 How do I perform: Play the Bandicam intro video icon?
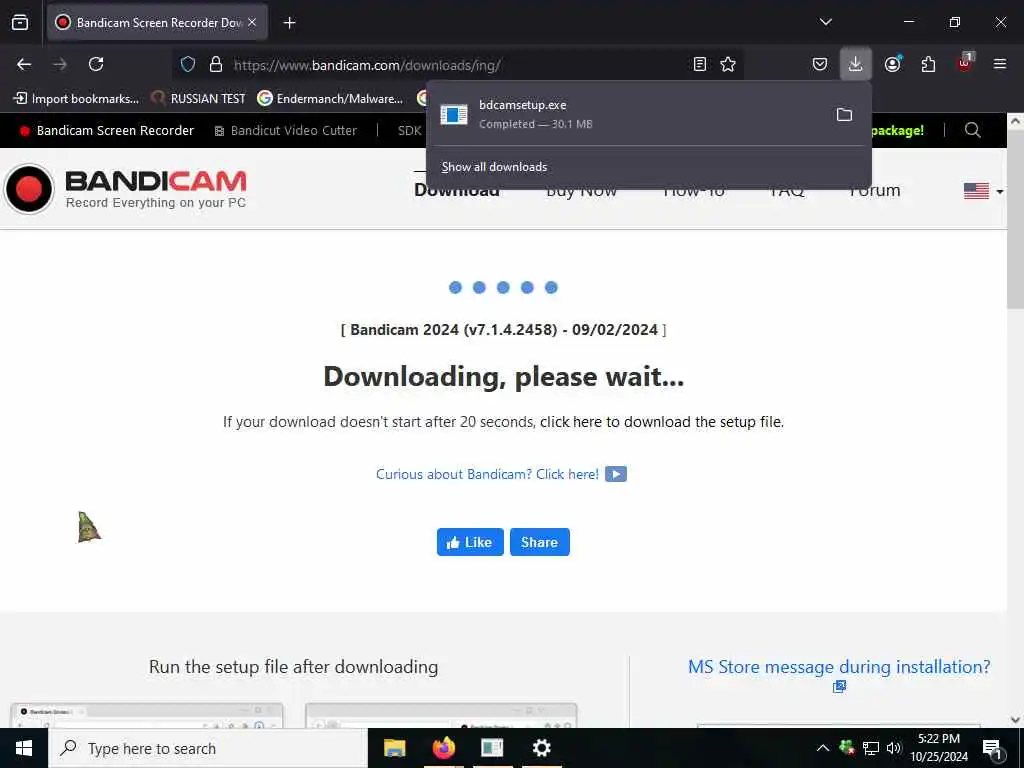(616, 474)
